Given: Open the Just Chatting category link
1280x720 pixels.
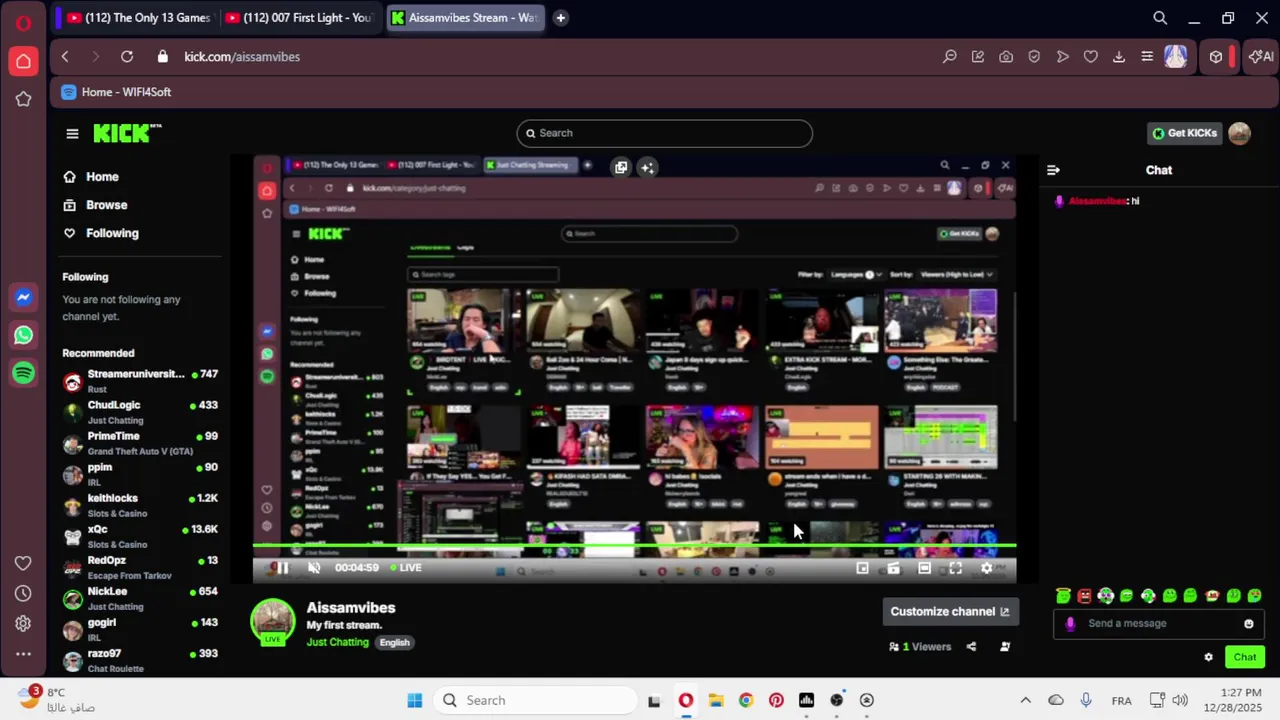Looking at the screenshot, I should 338,642.
